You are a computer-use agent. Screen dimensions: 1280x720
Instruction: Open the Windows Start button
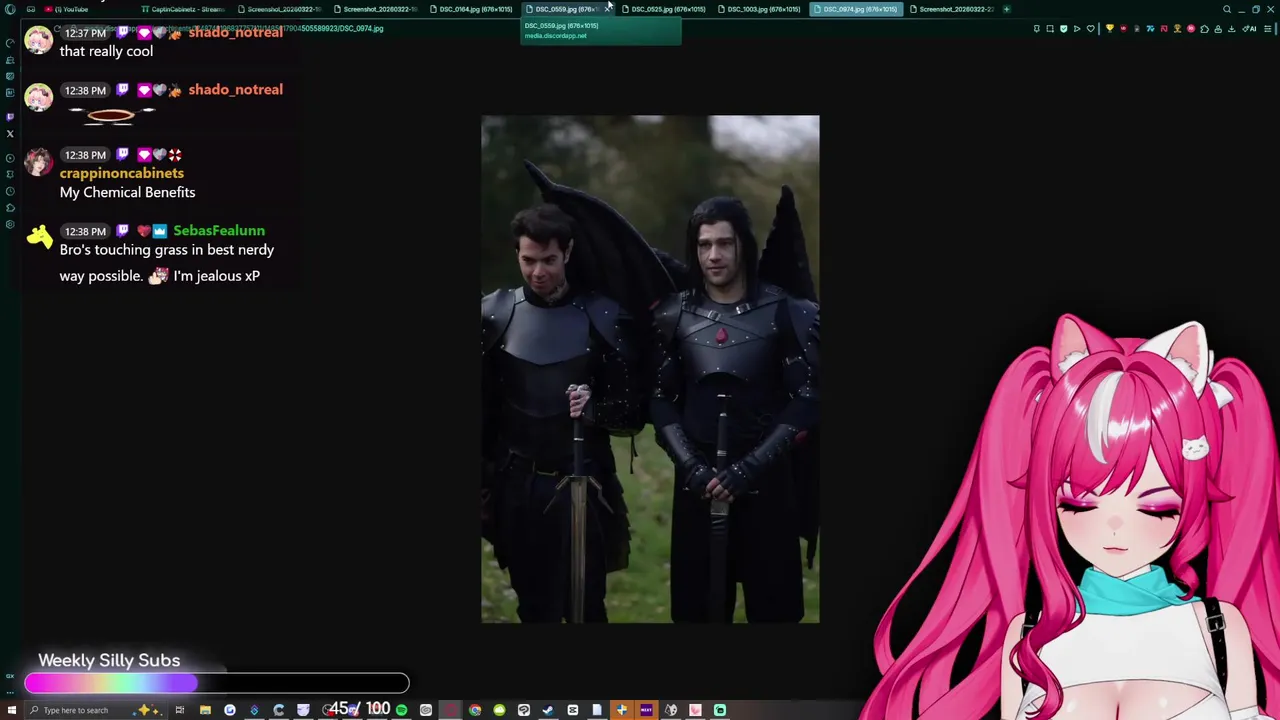tap(11, 710)
